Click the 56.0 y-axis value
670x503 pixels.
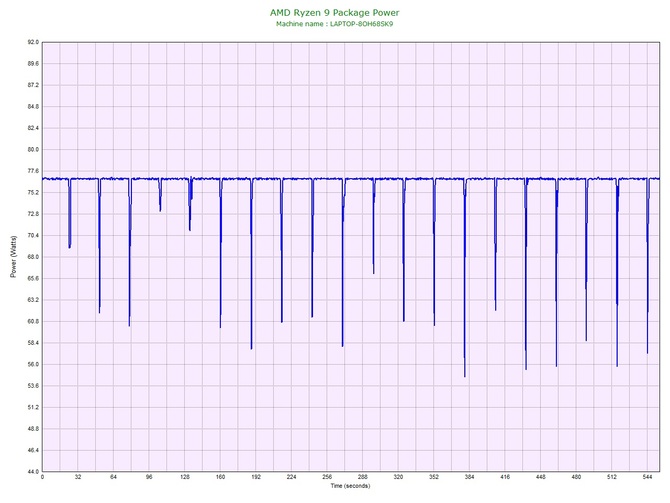click(x=33, y=365)
